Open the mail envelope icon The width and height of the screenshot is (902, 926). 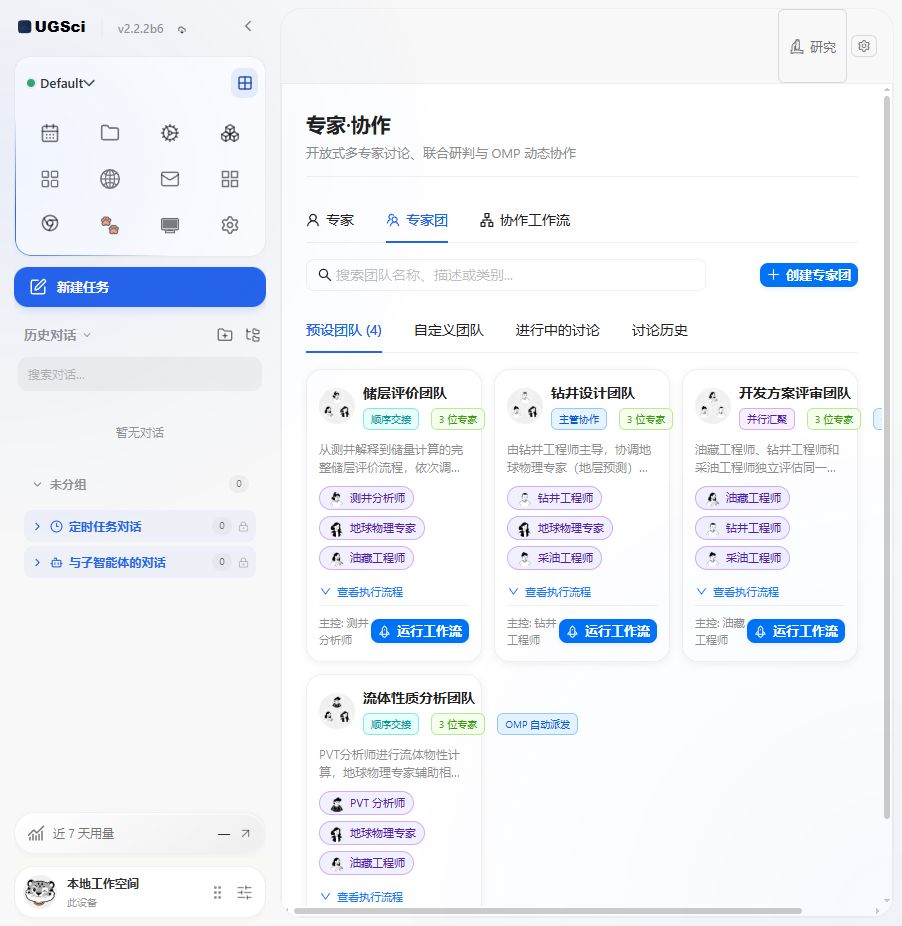click(x=170, y=179)
